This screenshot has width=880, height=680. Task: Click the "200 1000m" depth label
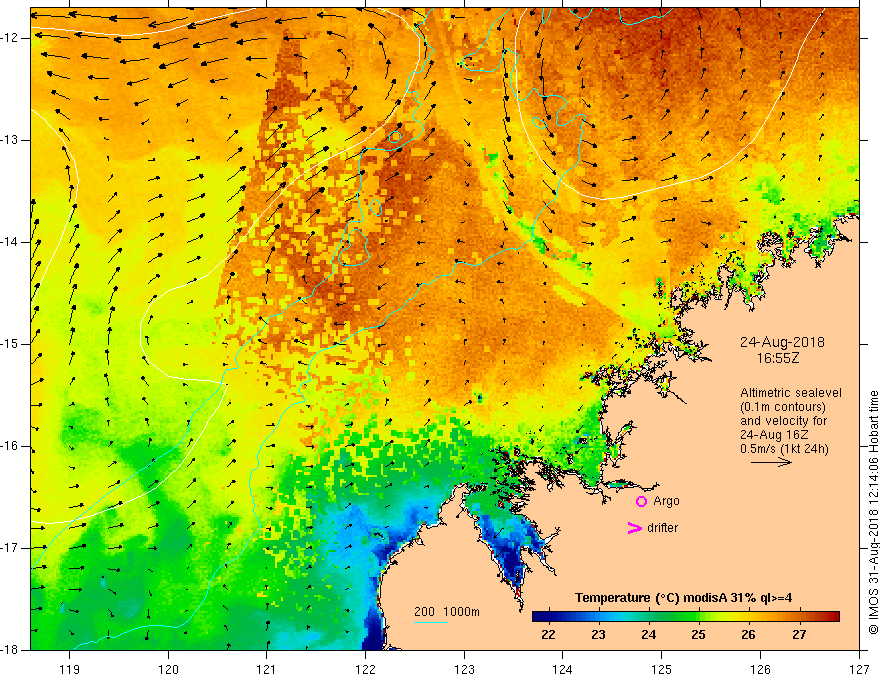447,612
